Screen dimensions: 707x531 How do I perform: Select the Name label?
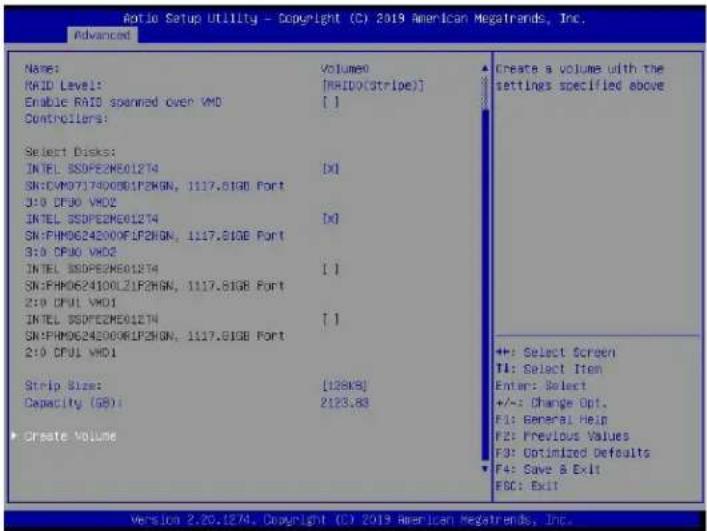click(x=42, y=69)
